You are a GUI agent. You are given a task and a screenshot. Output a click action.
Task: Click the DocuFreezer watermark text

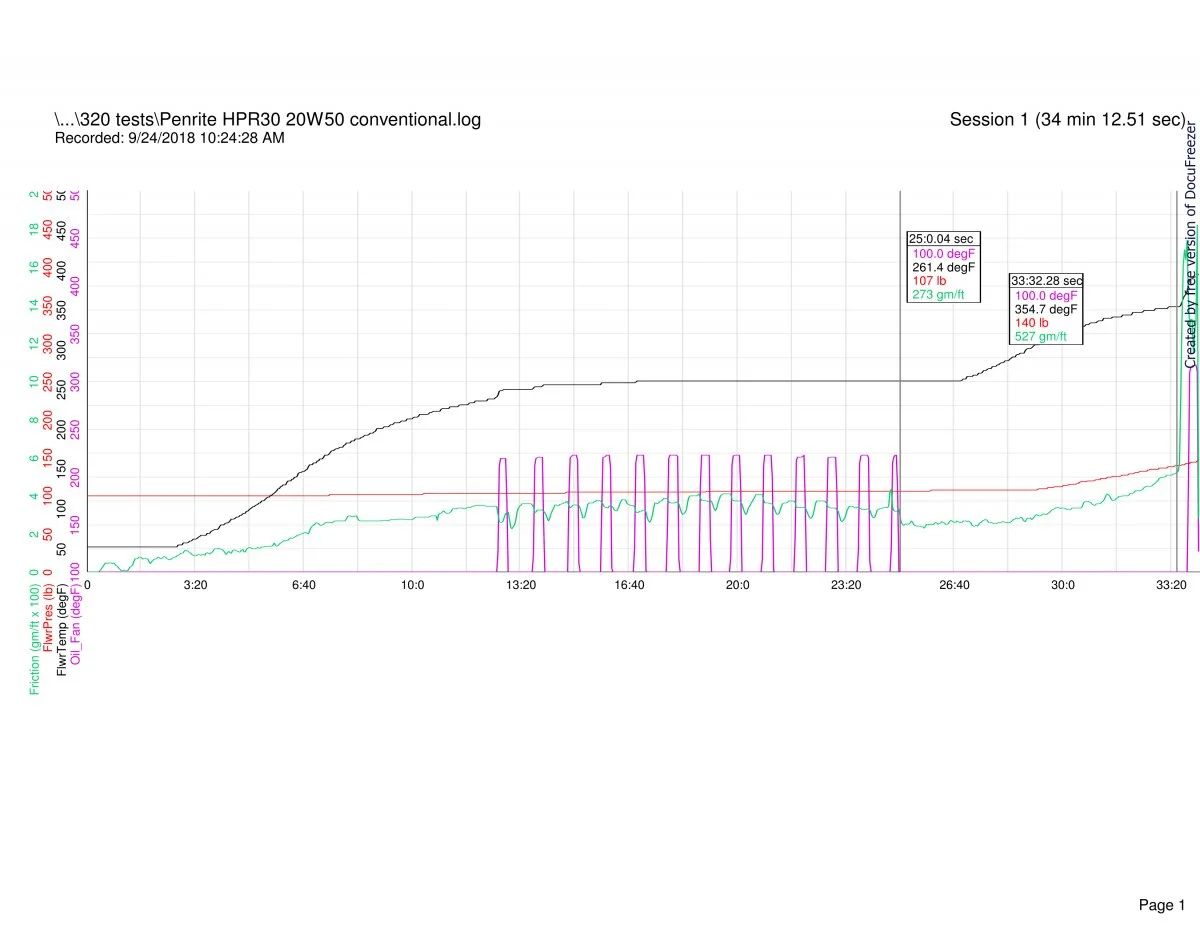coord(1190,245)
